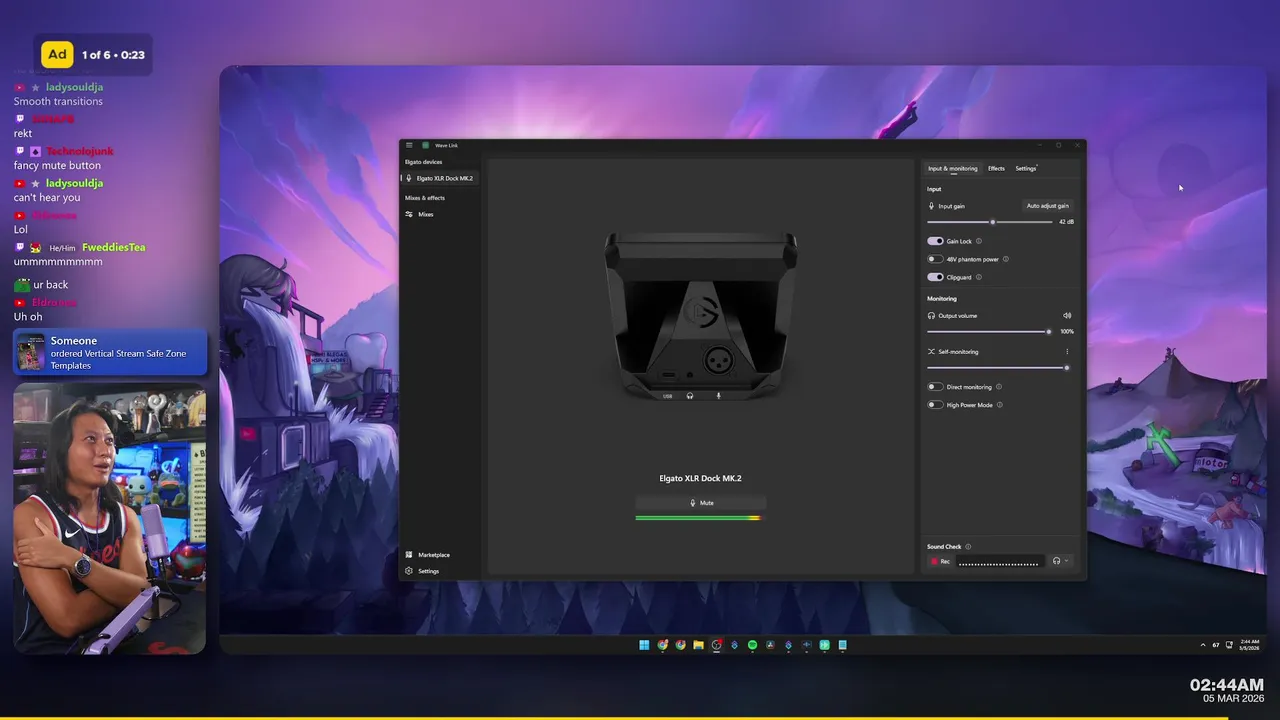
Task: Click the Mute microphone button
Action: point(701,503)
